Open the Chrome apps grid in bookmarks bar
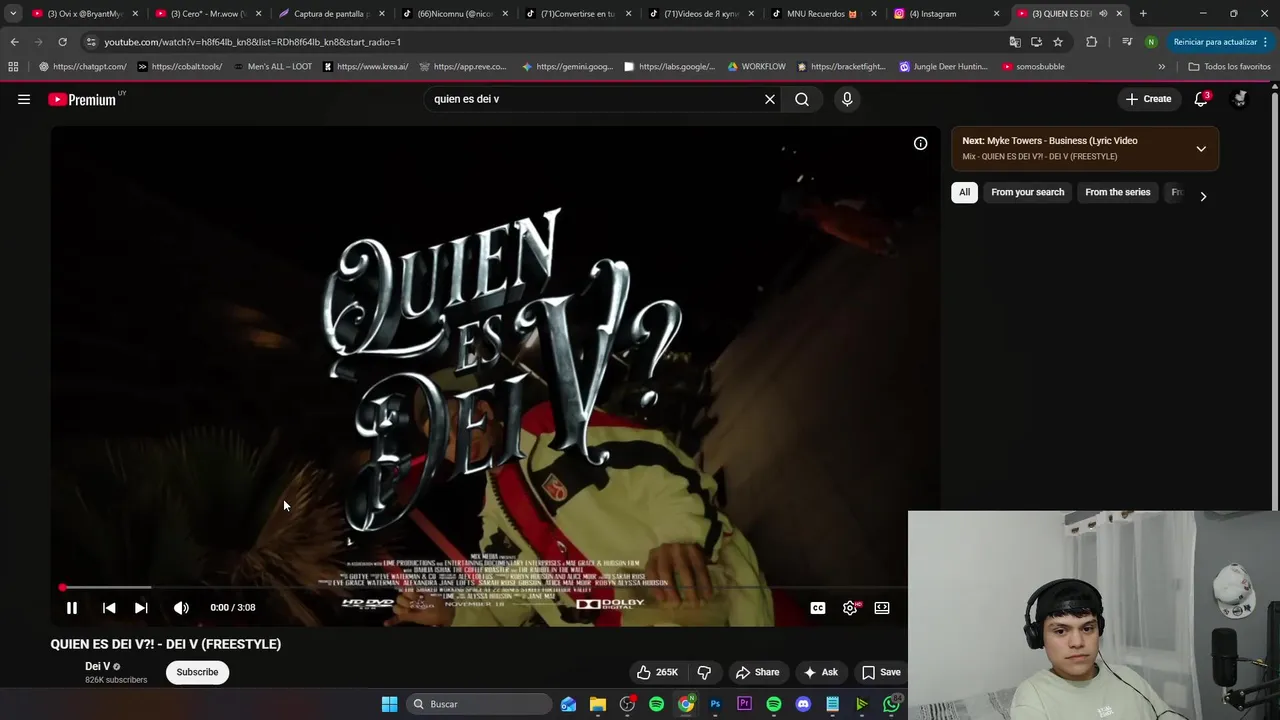The image size is (1280, 720). (x=13, y=67)
